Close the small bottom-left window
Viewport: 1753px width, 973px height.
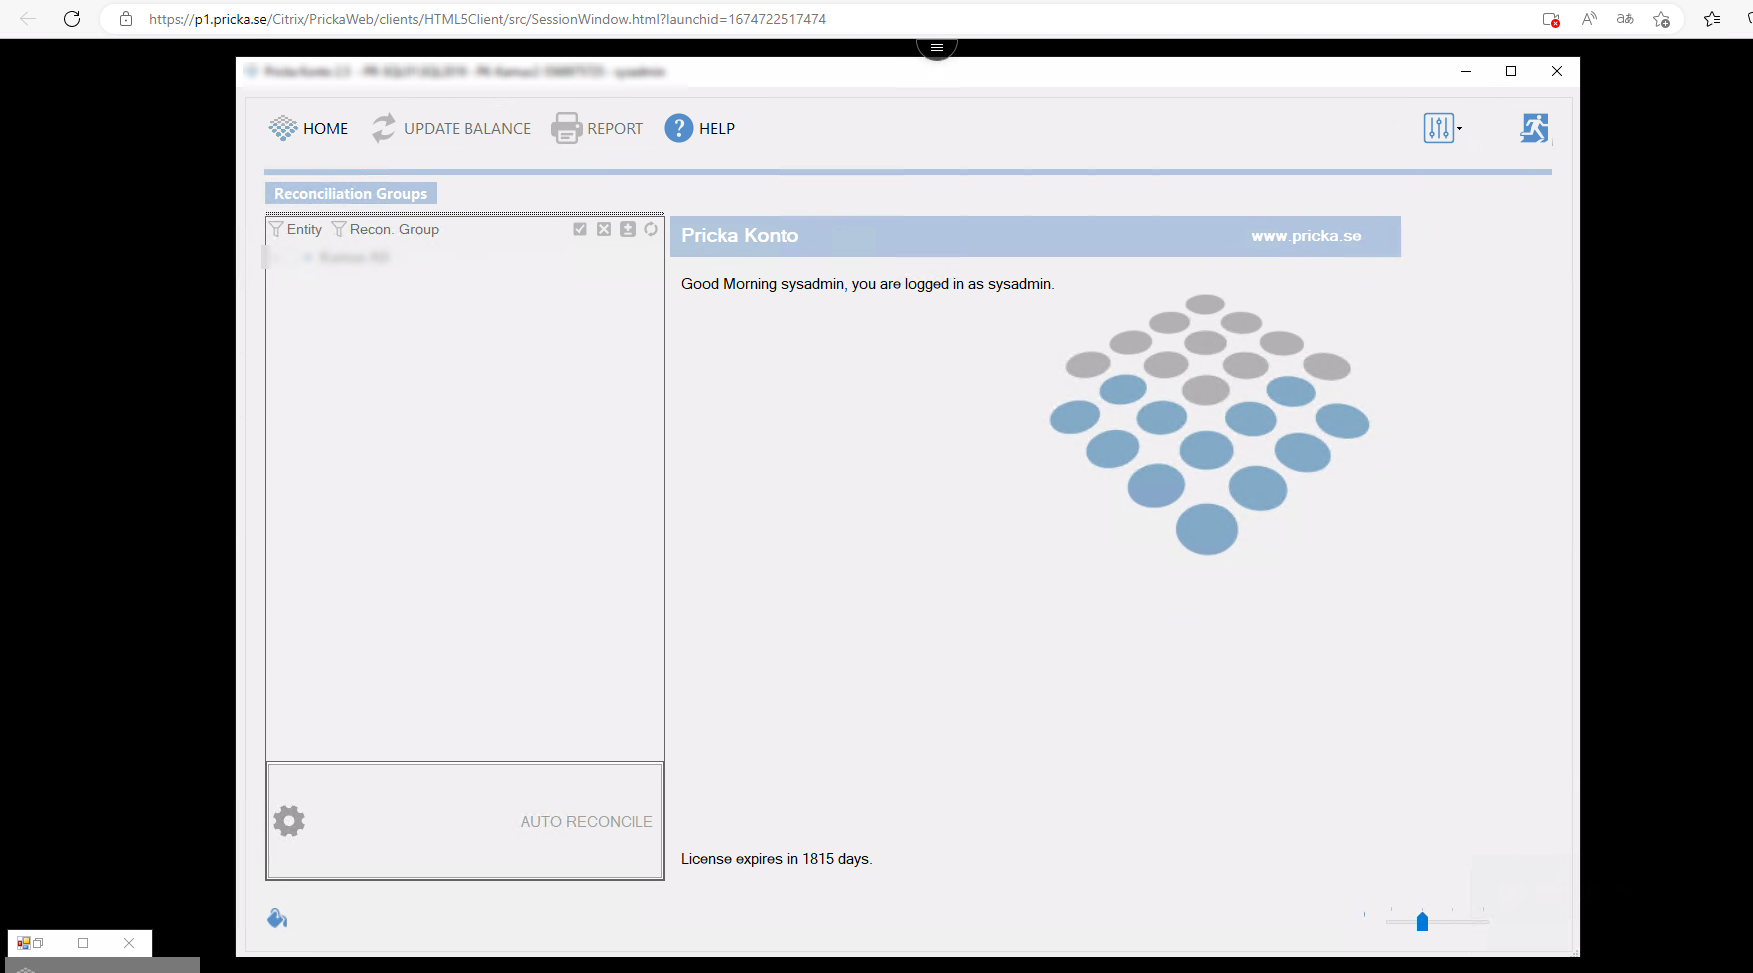click(x=129, y=943)
